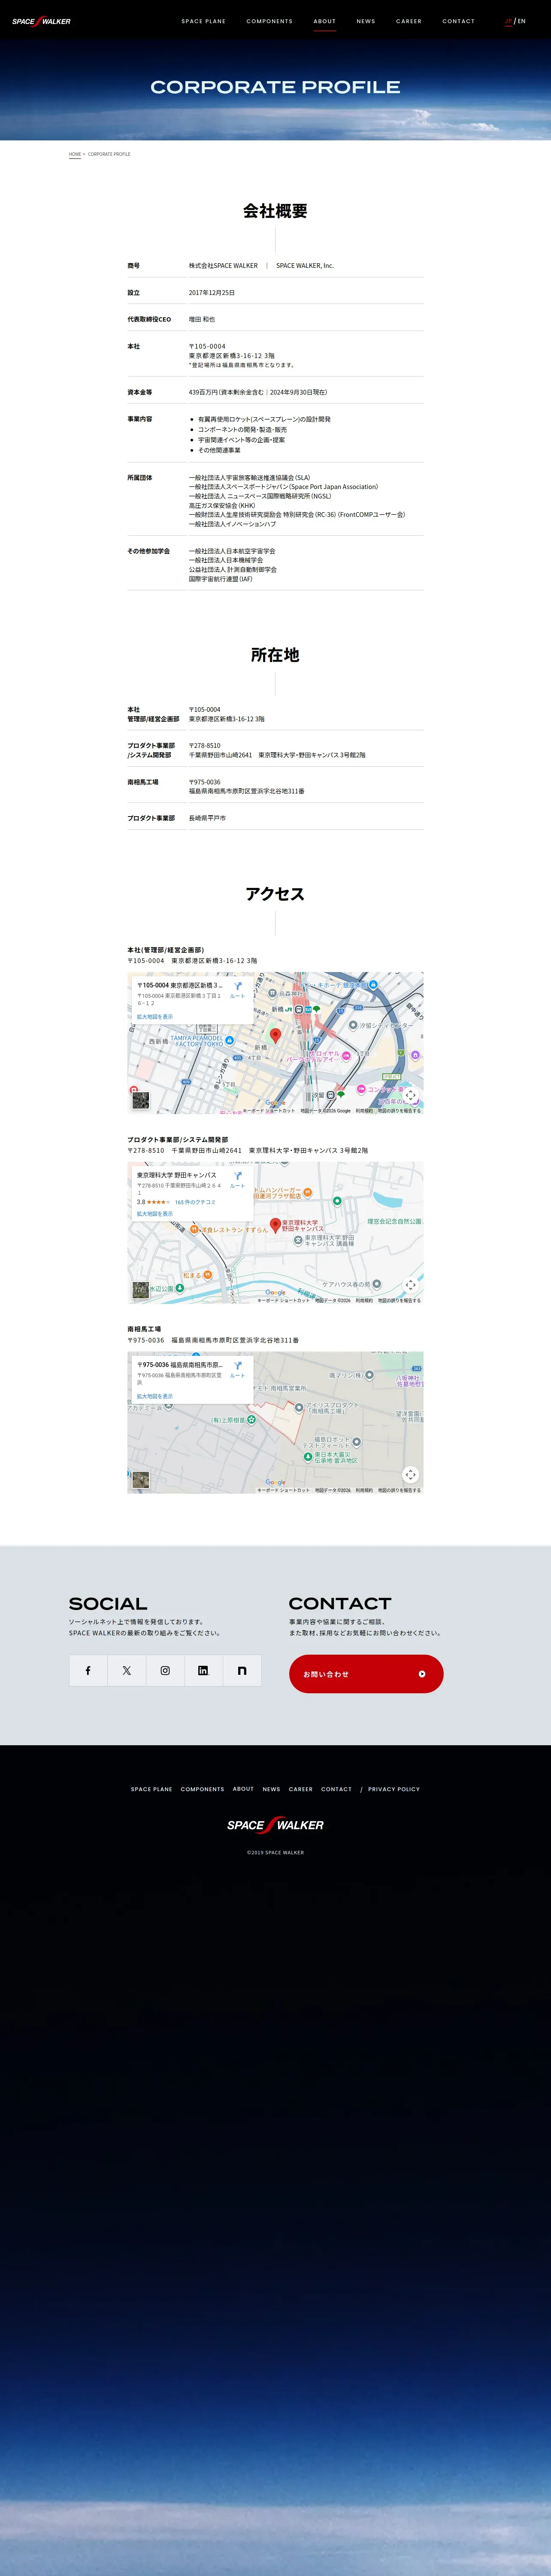
Task: Click the red location pin on the 新橋 map
Action: coord(276,1036)
